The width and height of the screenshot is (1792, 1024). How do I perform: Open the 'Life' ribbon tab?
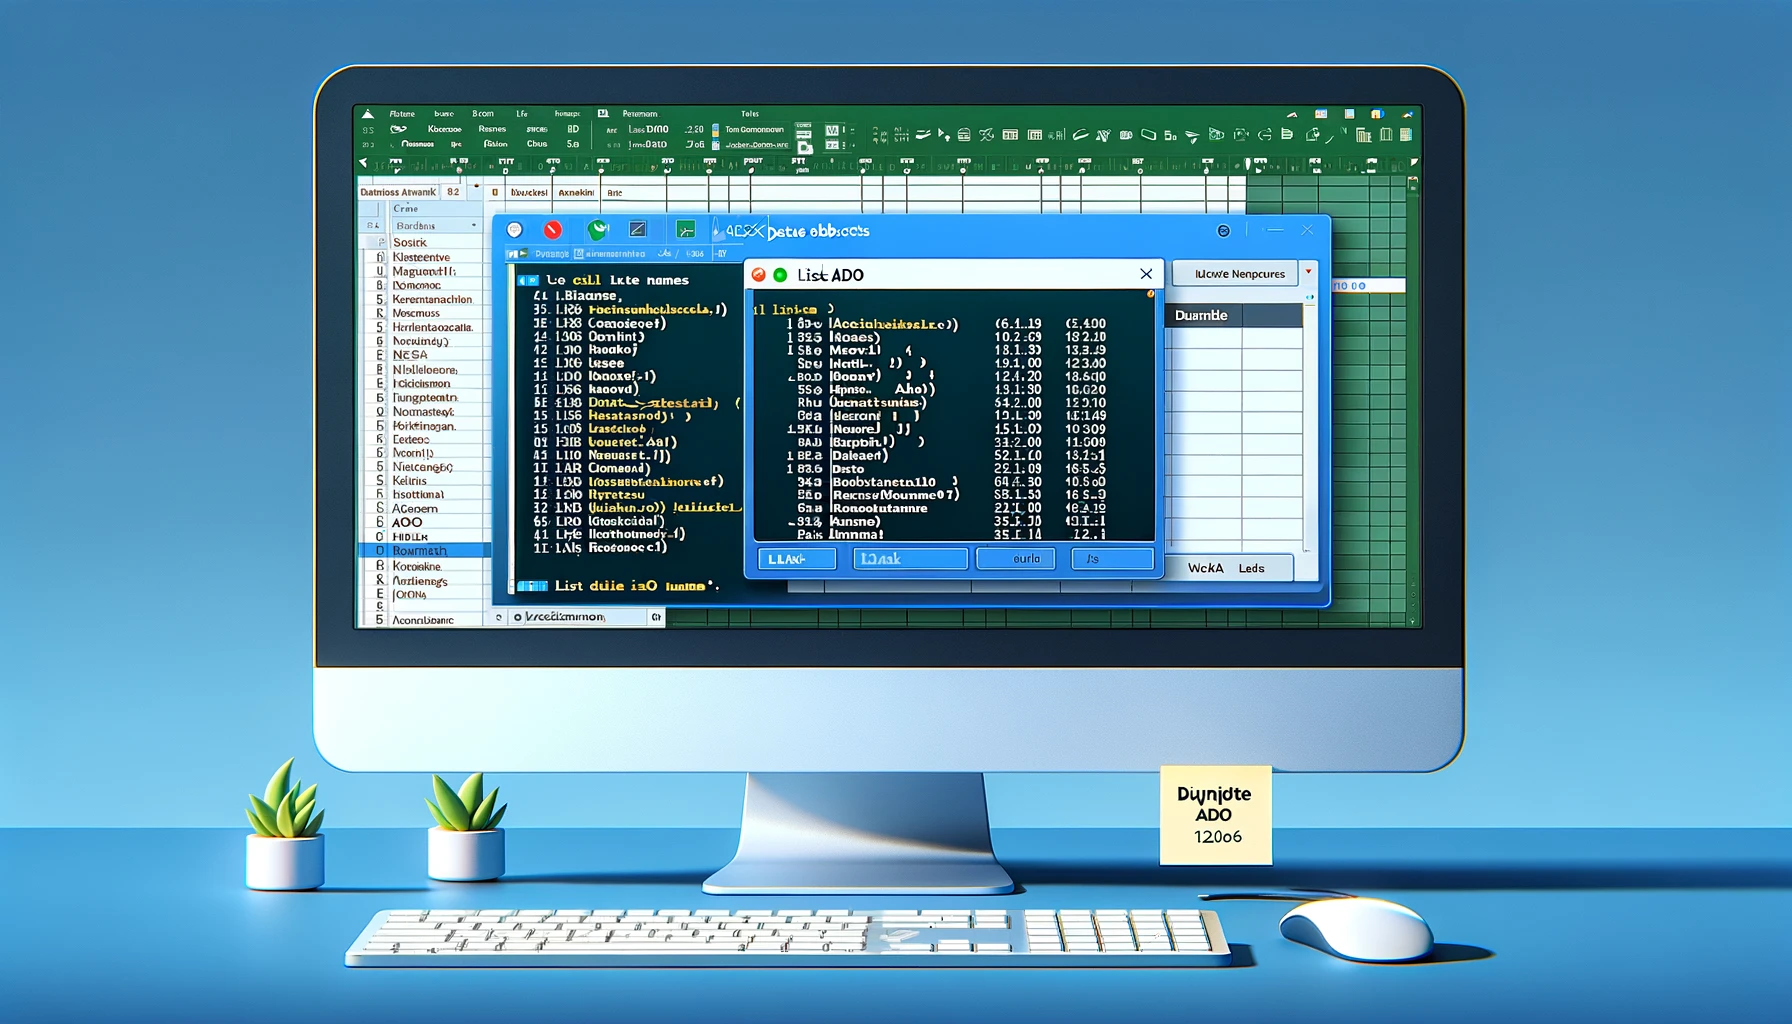522,114
